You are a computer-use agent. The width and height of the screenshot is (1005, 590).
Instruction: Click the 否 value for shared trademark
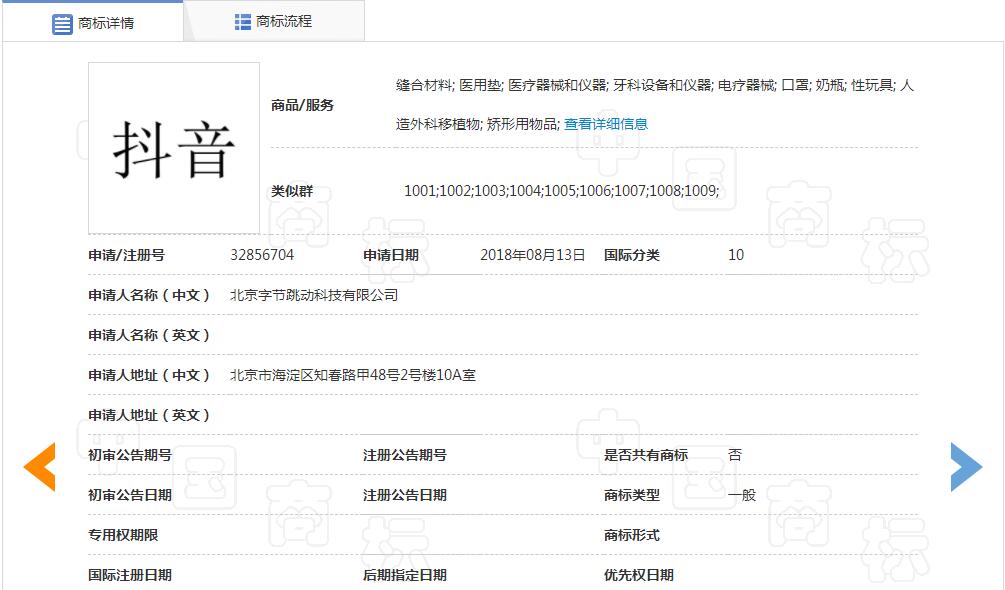click(x=735, y=455)
